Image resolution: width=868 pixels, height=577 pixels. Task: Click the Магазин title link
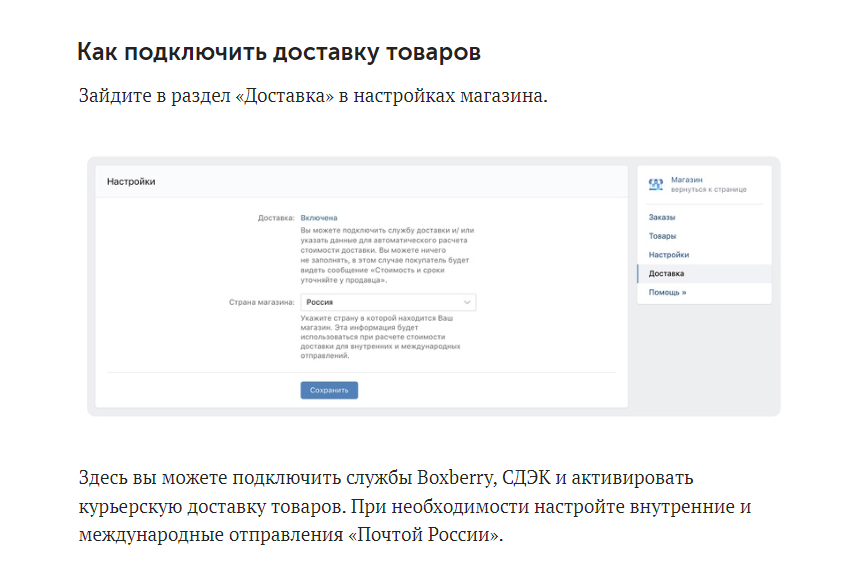click(x=686, y=180)
